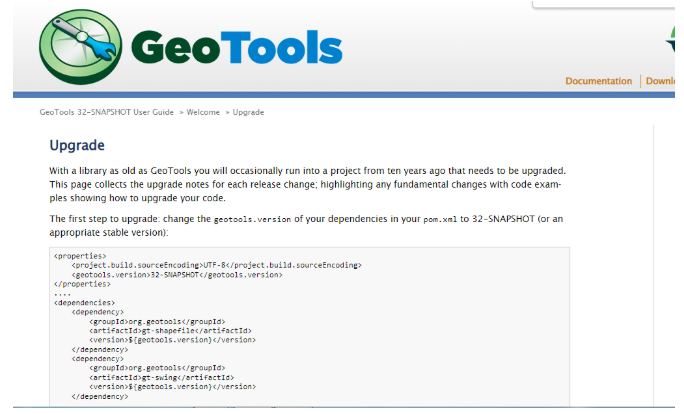Image resolution: width=684 pixels, height=414 pixels.
Task: Open the Download navigation link
Action: [661, 81]
